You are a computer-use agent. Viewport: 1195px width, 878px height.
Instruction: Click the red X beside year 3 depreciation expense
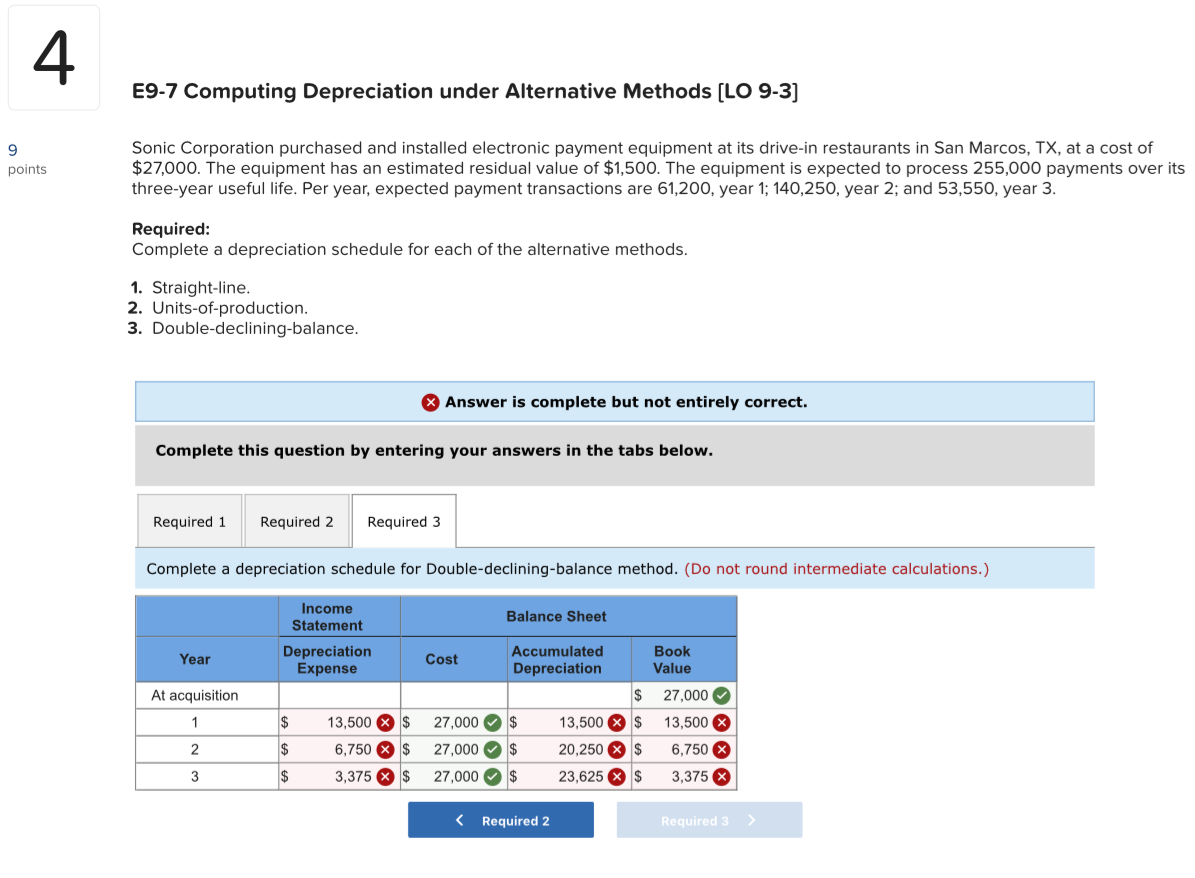click(384, 776)
